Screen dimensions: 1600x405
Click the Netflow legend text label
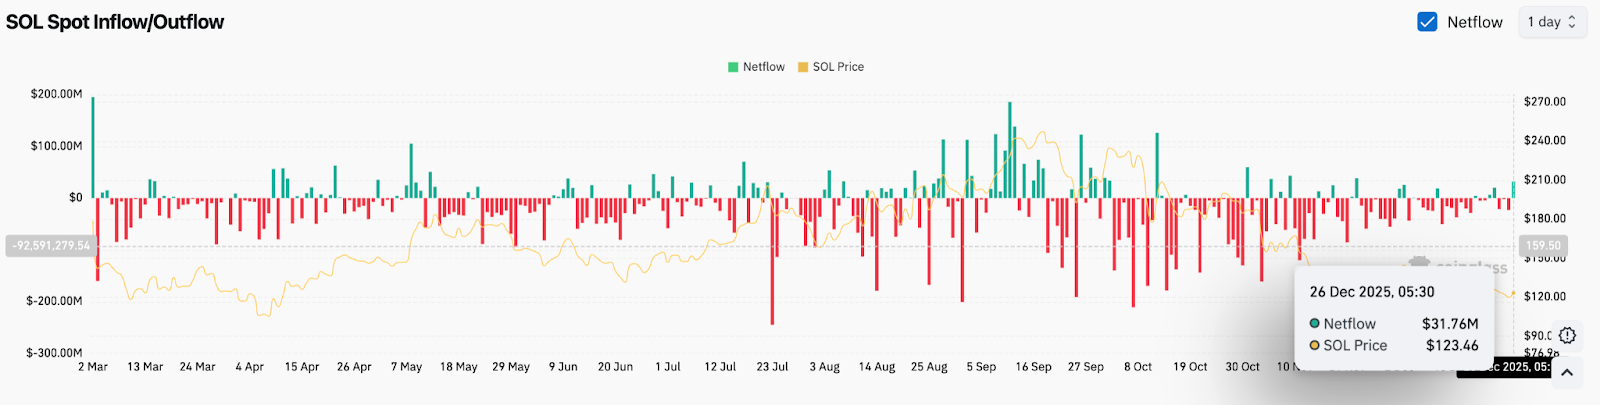pos(763,67)
